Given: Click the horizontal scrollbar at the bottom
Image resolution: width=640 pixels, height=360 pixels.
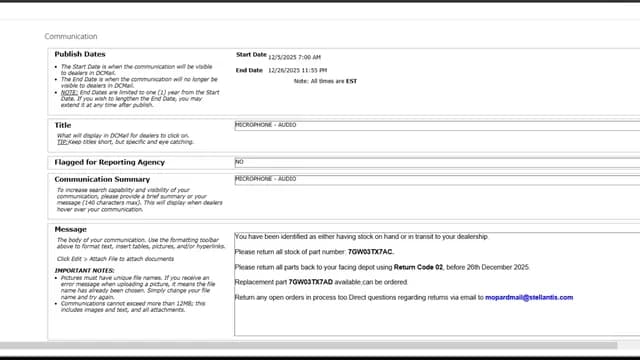Looking at the screenshot, I should point(309,345).
